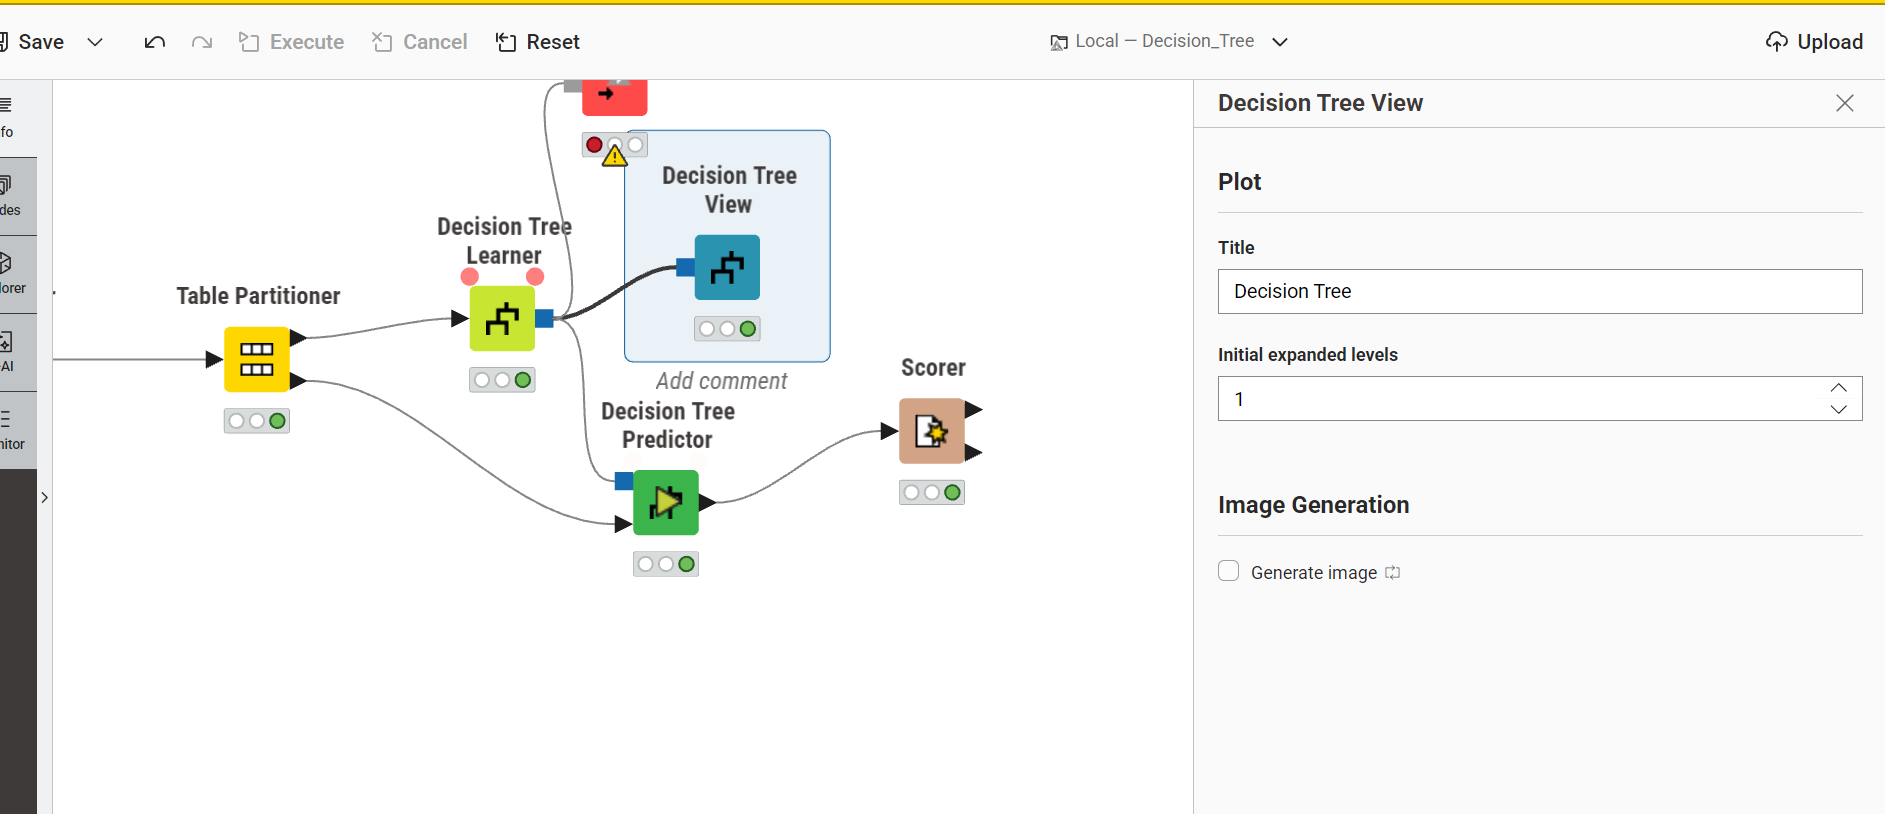Viewport: 1885px width, 814px height.
Task: Click the Plot section heading
Action: [1240, 182]
